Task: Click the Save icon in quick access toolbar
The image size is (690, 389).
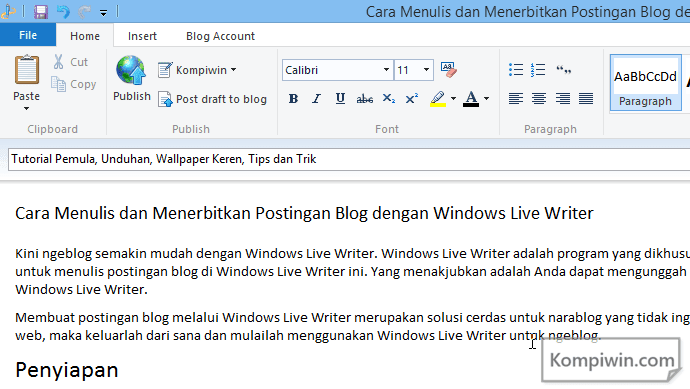Action: (x=40, y=12)
